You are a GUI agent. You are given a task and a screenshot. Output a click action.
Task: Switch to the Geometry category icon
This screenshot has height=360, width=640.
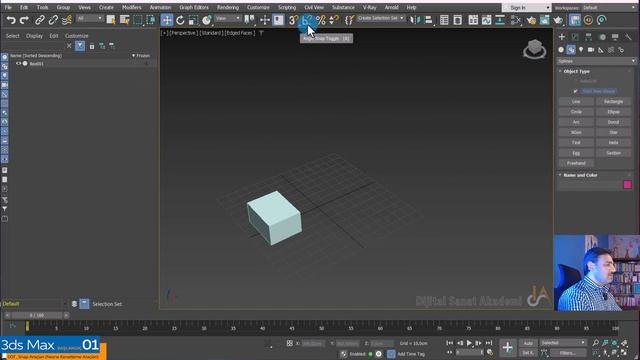click(x=561, y=50)
